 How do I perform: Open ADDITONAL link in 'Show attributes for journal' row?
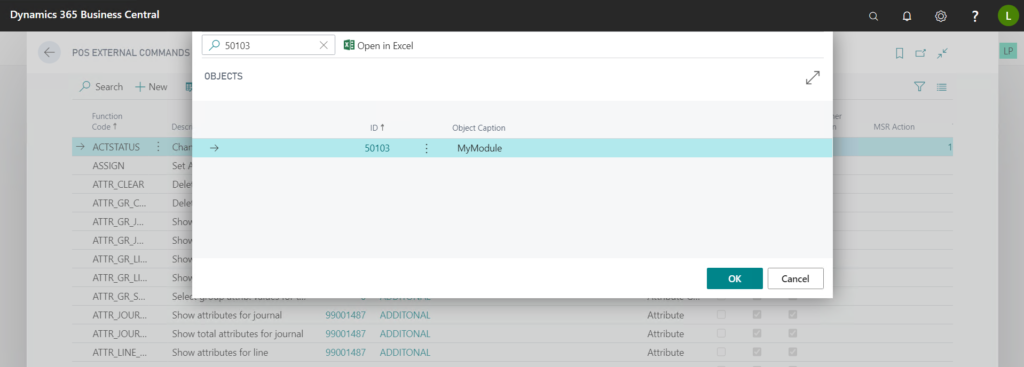pyautogui.click(x=405, y=315)
